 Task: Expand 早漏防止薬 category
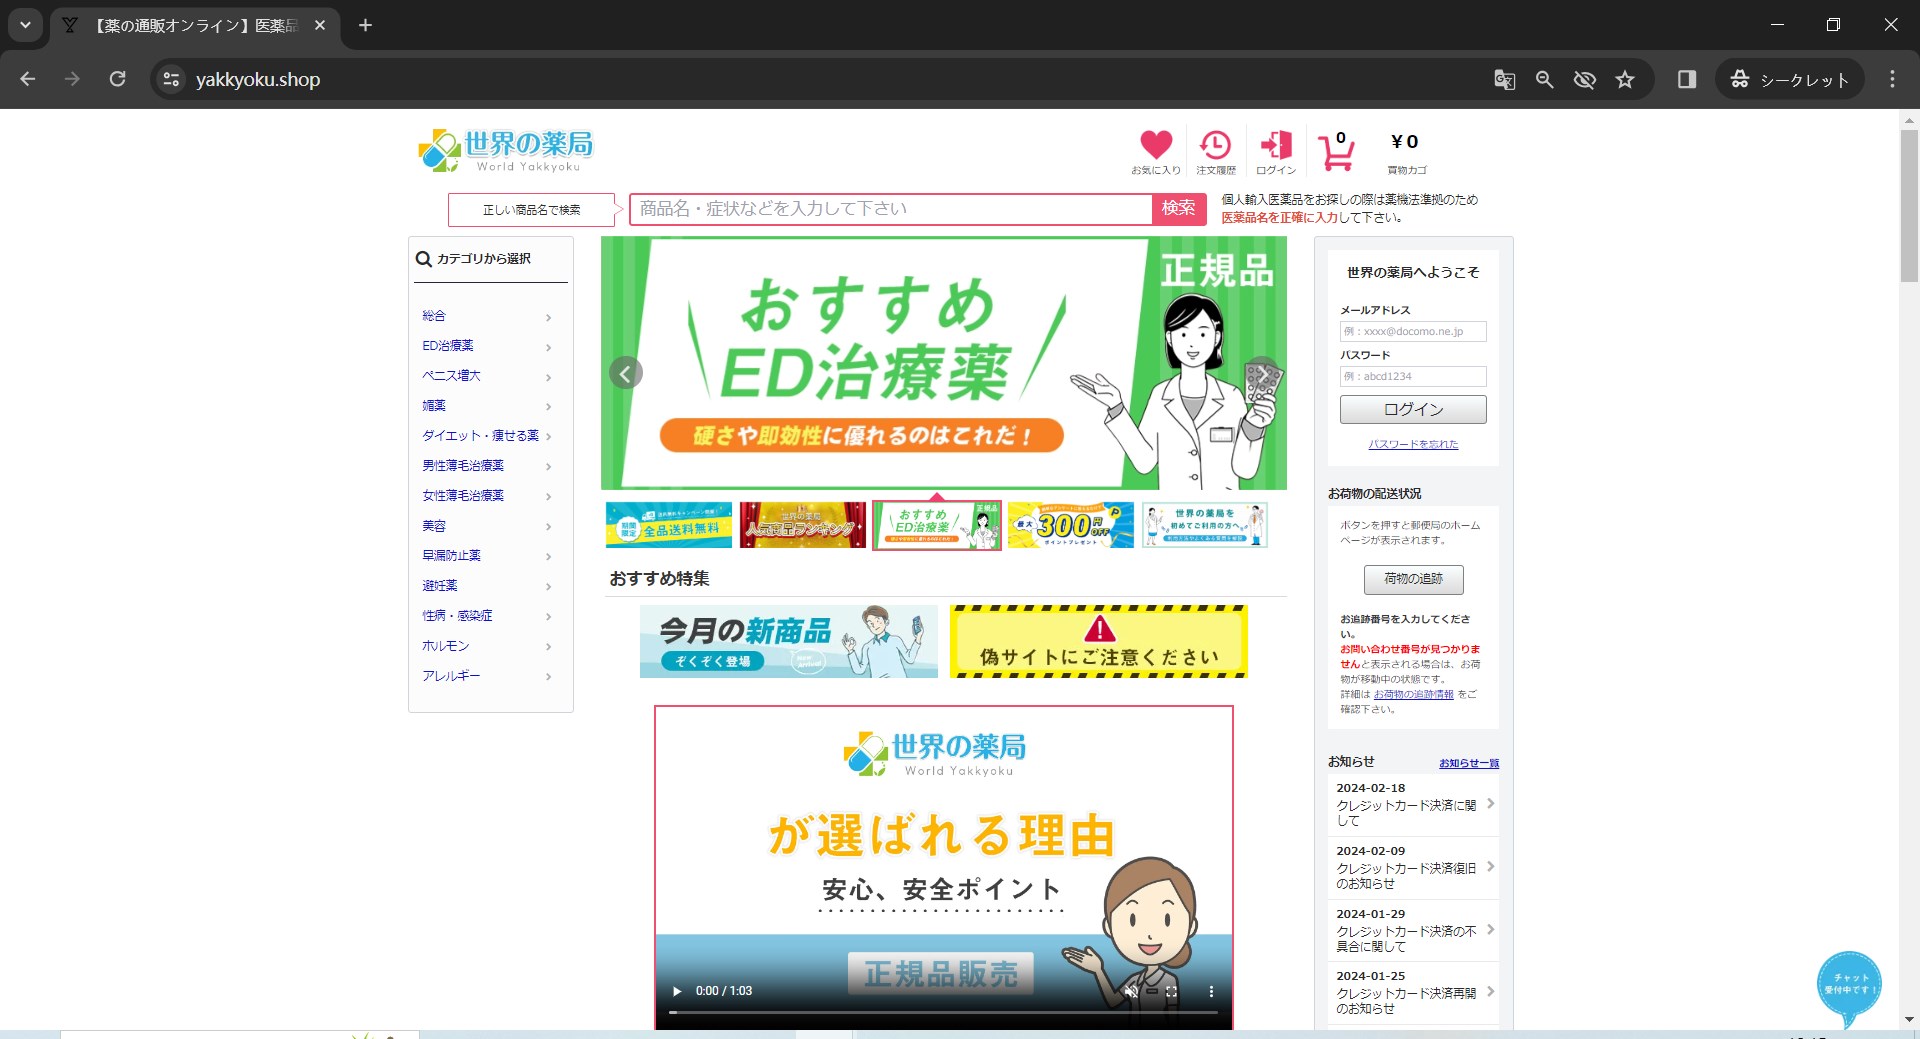pyautogui.click(x=488, y=556)
